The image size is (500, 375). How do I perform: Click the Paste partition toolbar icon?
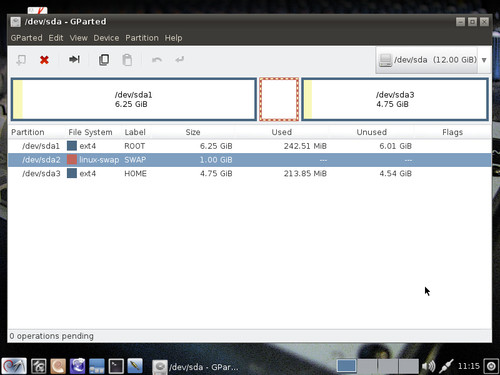pos(127,60)
